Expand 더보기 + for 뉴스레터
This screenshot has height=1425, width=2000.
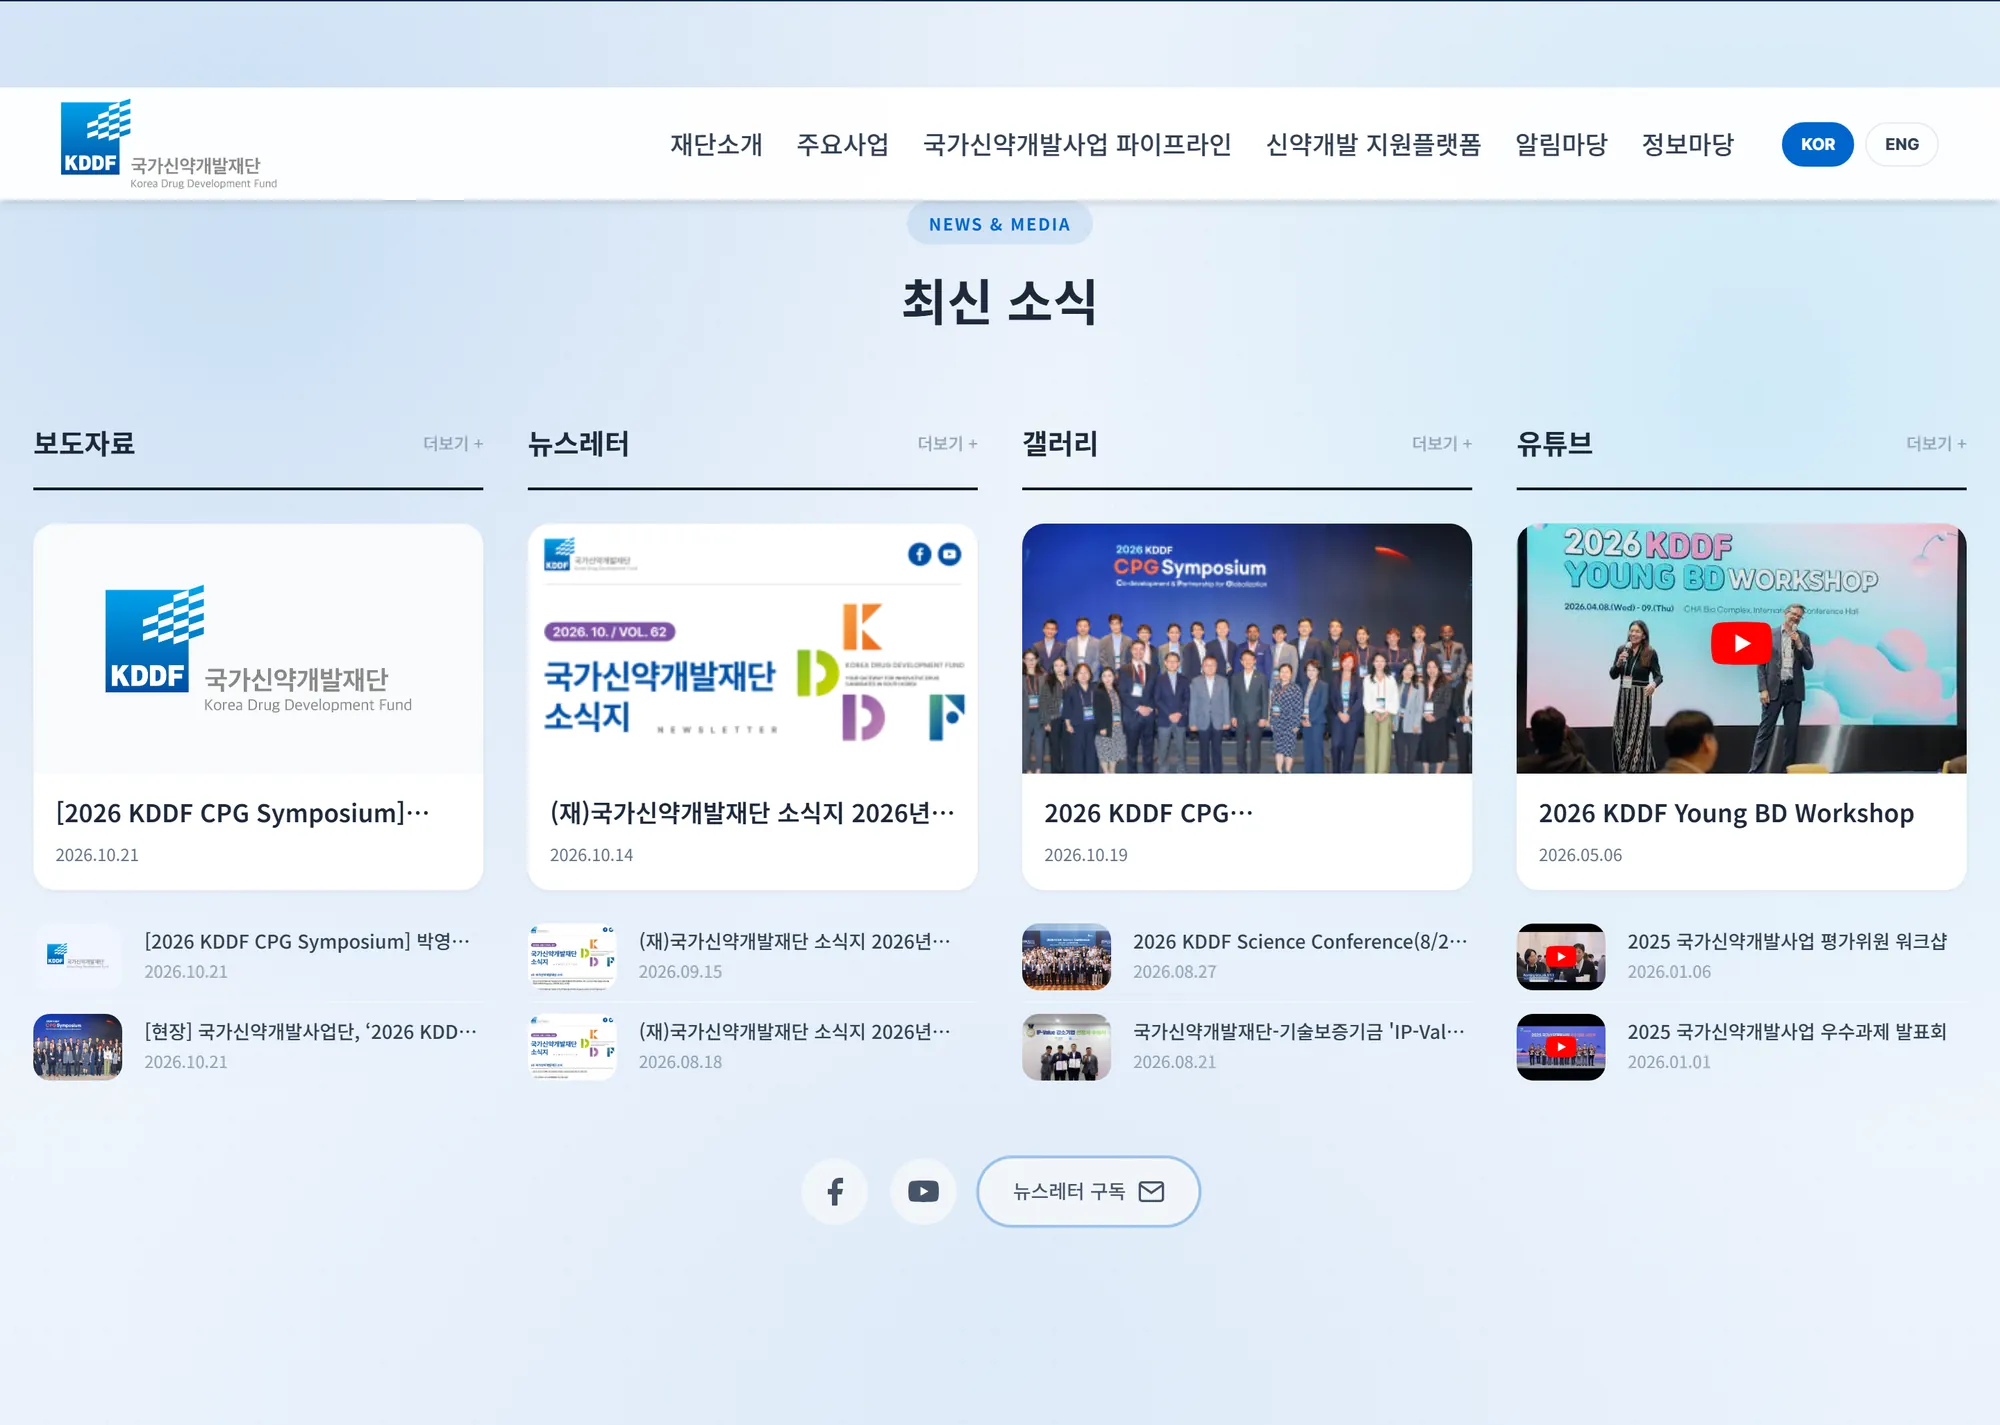947,443
